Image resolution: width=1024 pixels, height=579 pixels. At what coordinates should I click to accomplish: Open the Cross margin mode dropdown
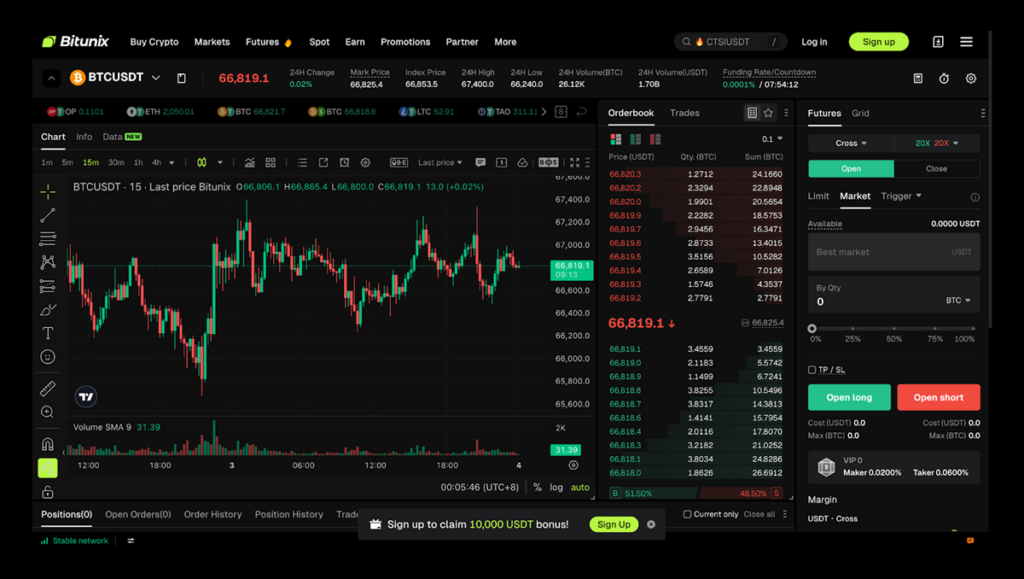pyautogui.click(x=851, y=143)
